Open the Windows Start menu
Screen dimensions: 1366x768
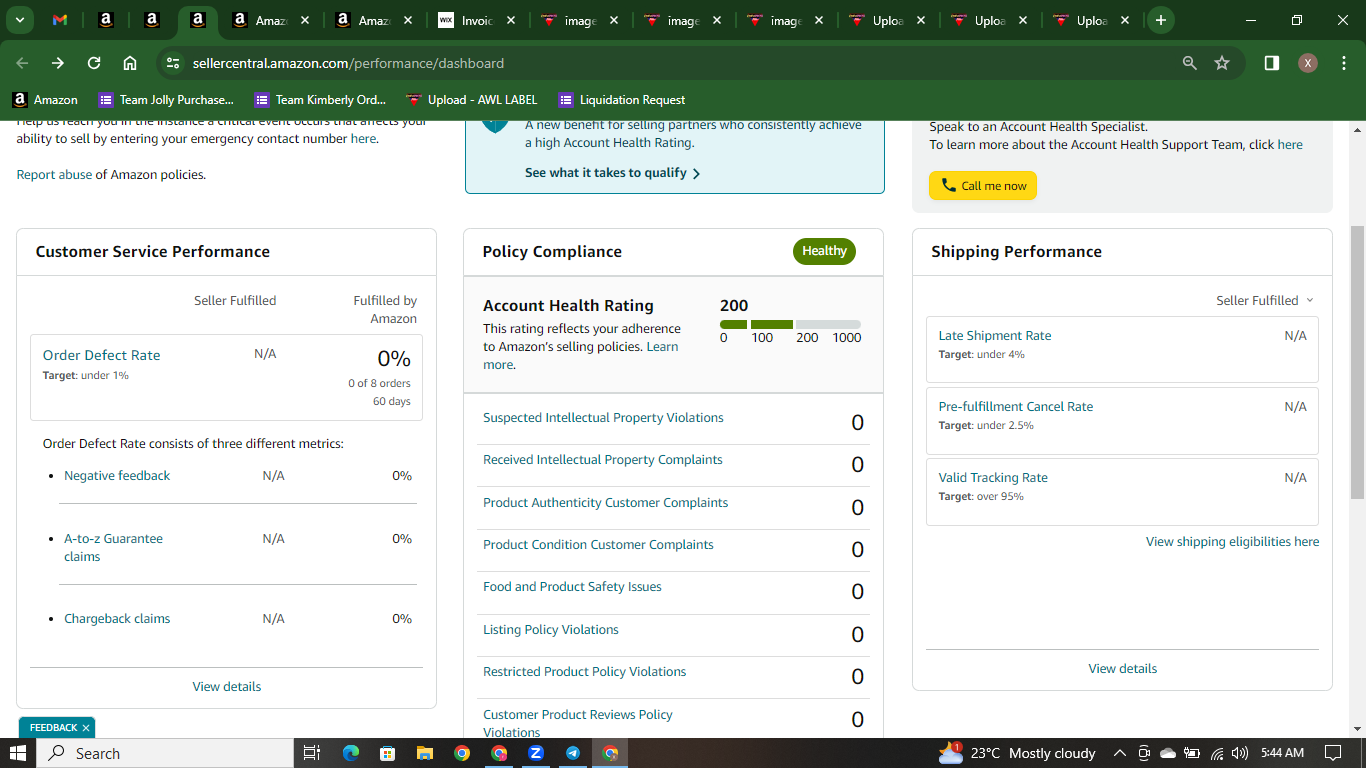pyautogui.click(x=18, y=753)
